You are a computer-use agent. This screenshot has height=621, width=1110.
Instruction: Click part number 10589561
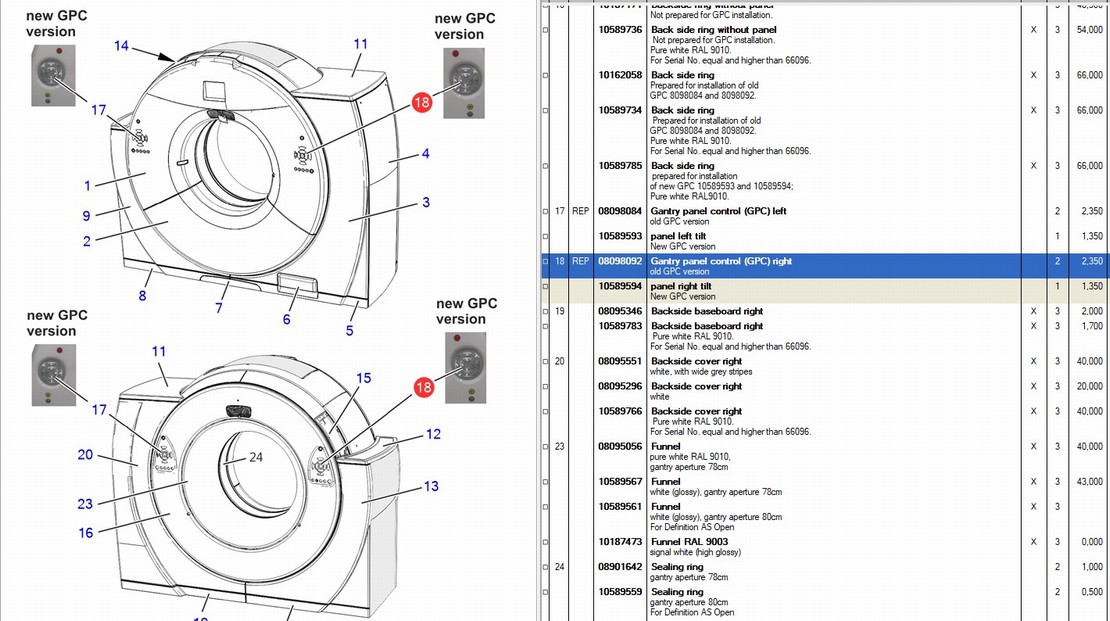pos(620,506)
